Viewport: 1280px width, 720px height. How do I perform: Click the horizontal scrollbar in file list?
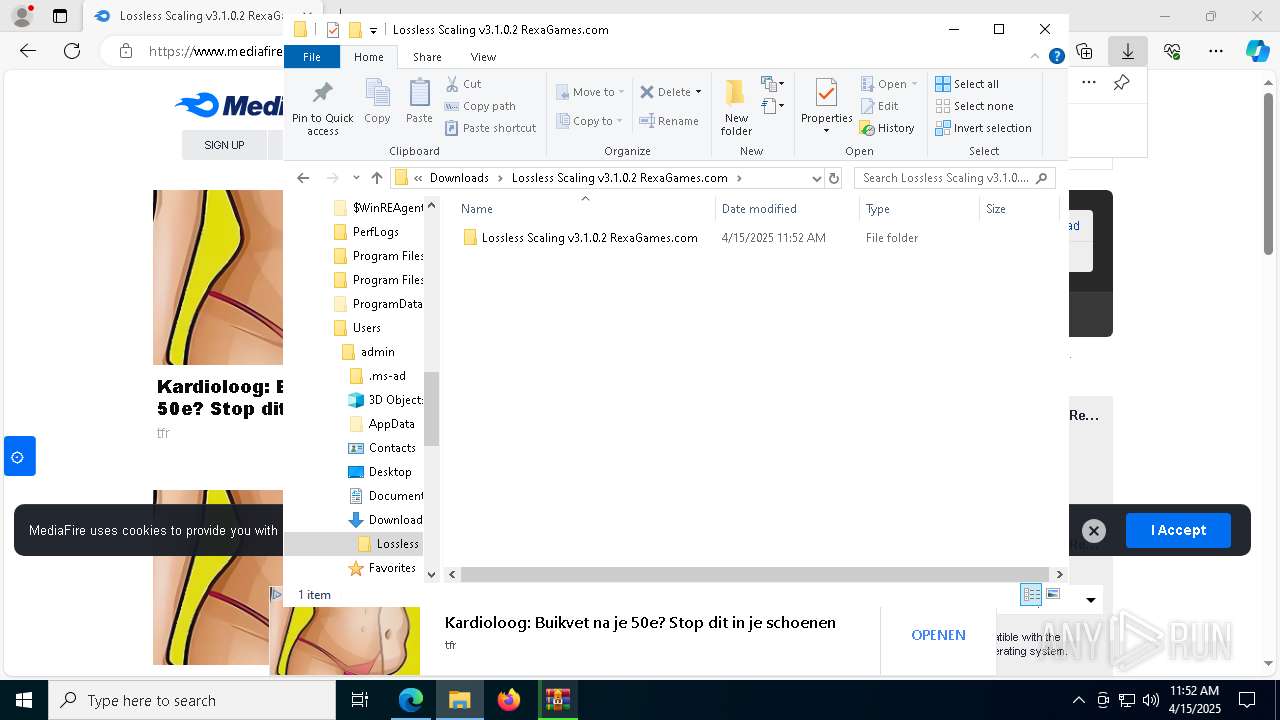(x=757, y=574)
